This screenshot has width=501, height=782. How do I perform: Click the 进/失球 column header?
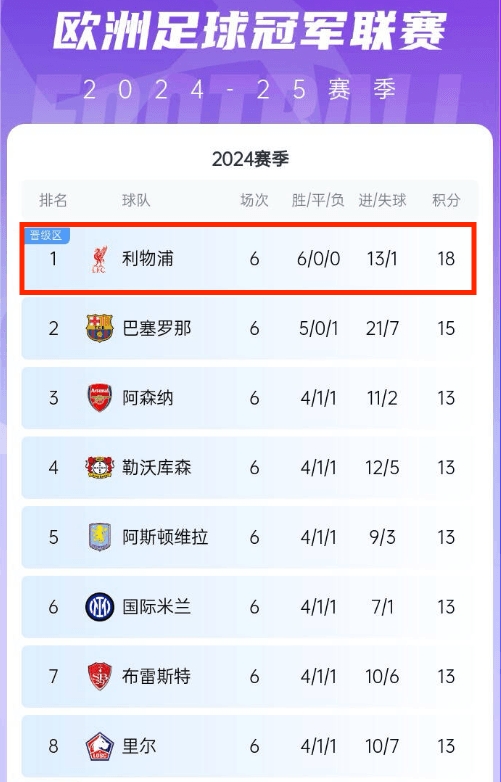point(382,200)
